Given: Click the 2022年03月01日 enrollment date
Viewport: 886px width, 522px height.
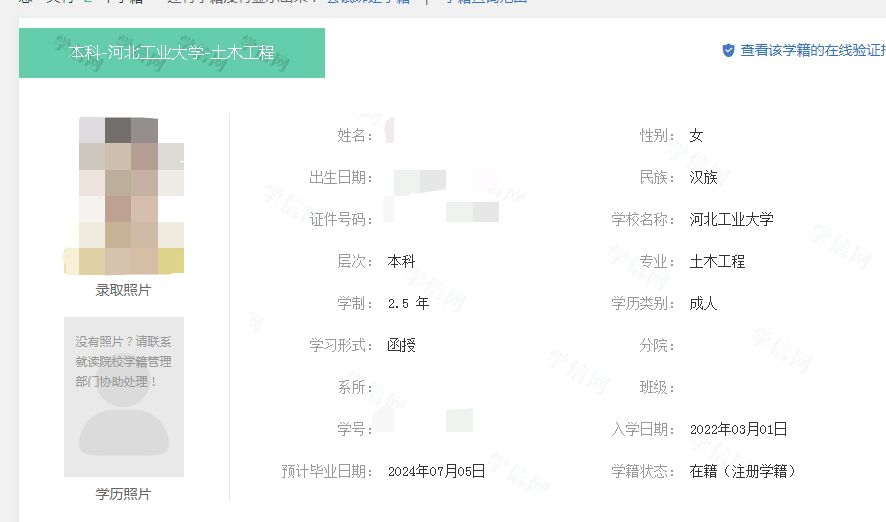Looking at the screenshot, I should pos(738,429).
